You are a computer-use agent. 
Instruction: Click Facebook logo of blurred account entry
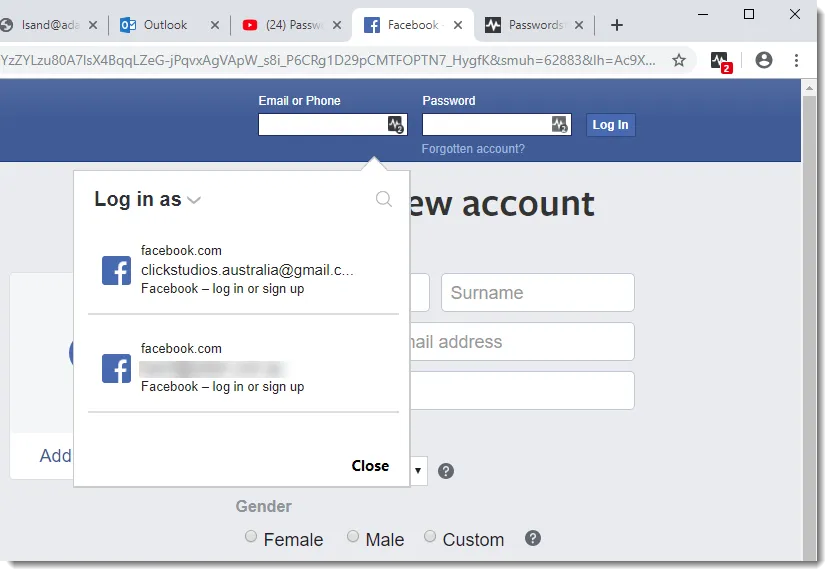(116, 369)
